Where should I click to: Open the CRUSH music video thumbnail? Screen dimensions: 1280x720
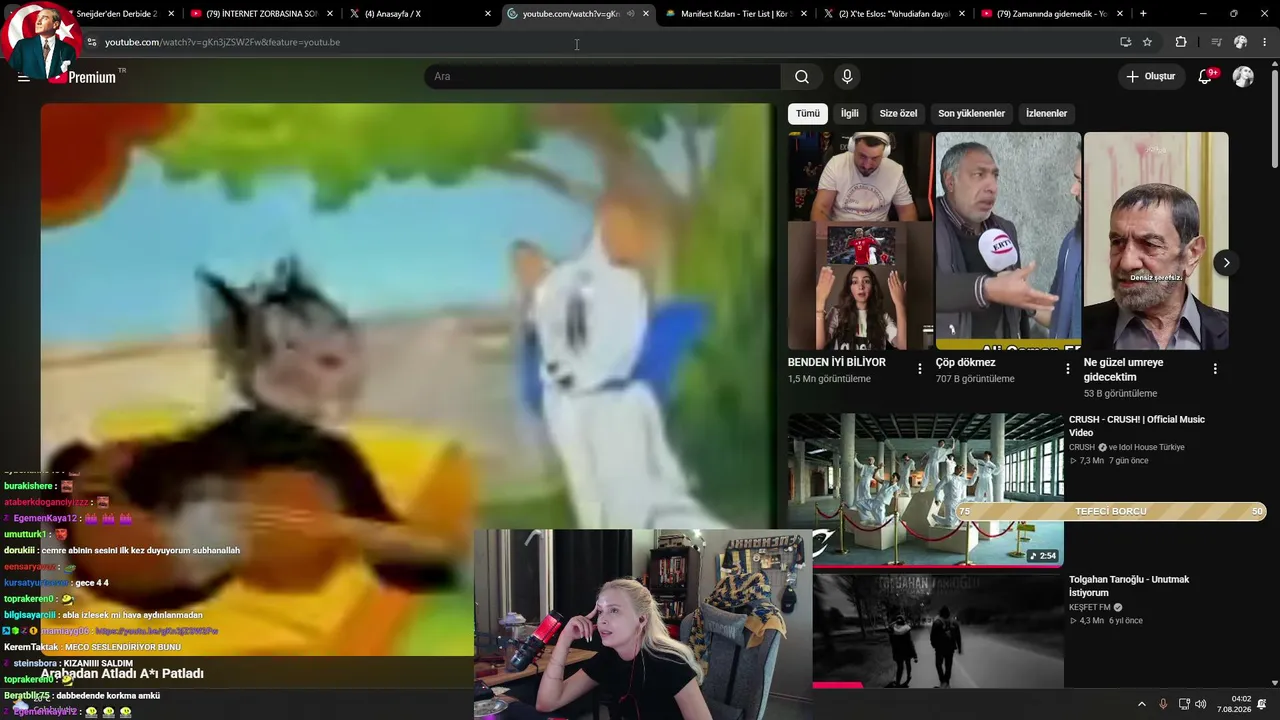point(926,490)
